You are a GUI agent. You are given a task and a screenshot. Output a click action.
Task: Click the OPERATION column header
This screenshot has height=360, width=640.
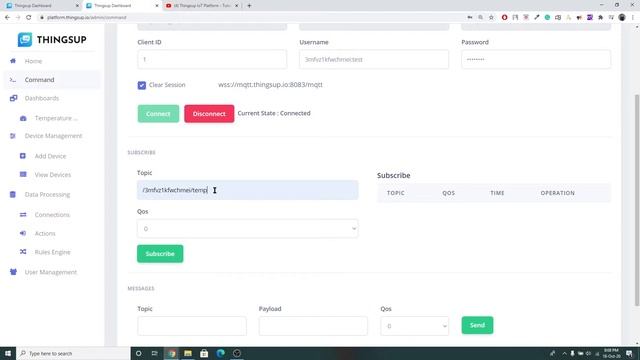558,193
